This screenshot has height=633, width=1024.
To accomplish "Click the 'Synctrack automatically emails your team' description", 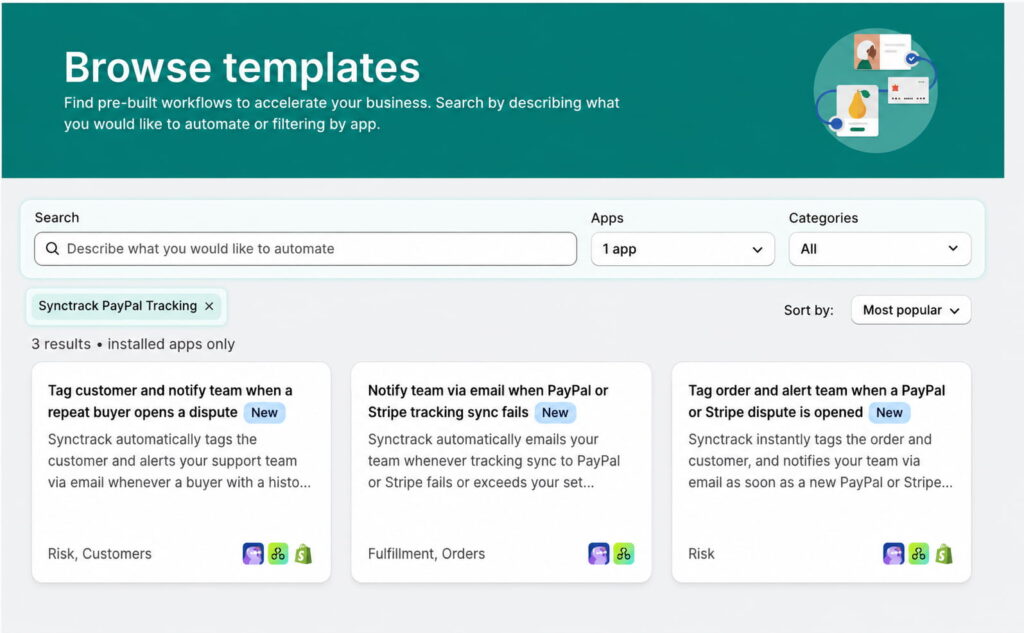I will click(494, 461).
